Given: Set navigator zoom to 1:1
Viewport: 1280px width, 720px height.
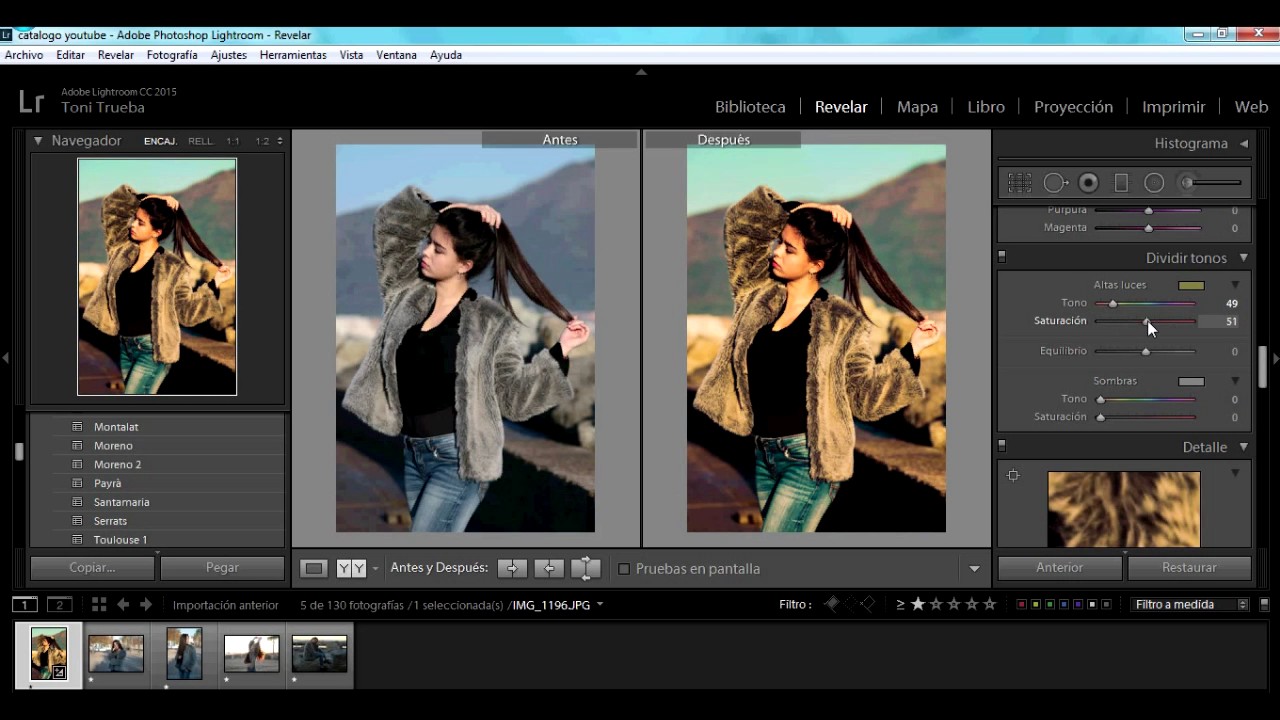Looking at the screenshot, I should point(233,141).
